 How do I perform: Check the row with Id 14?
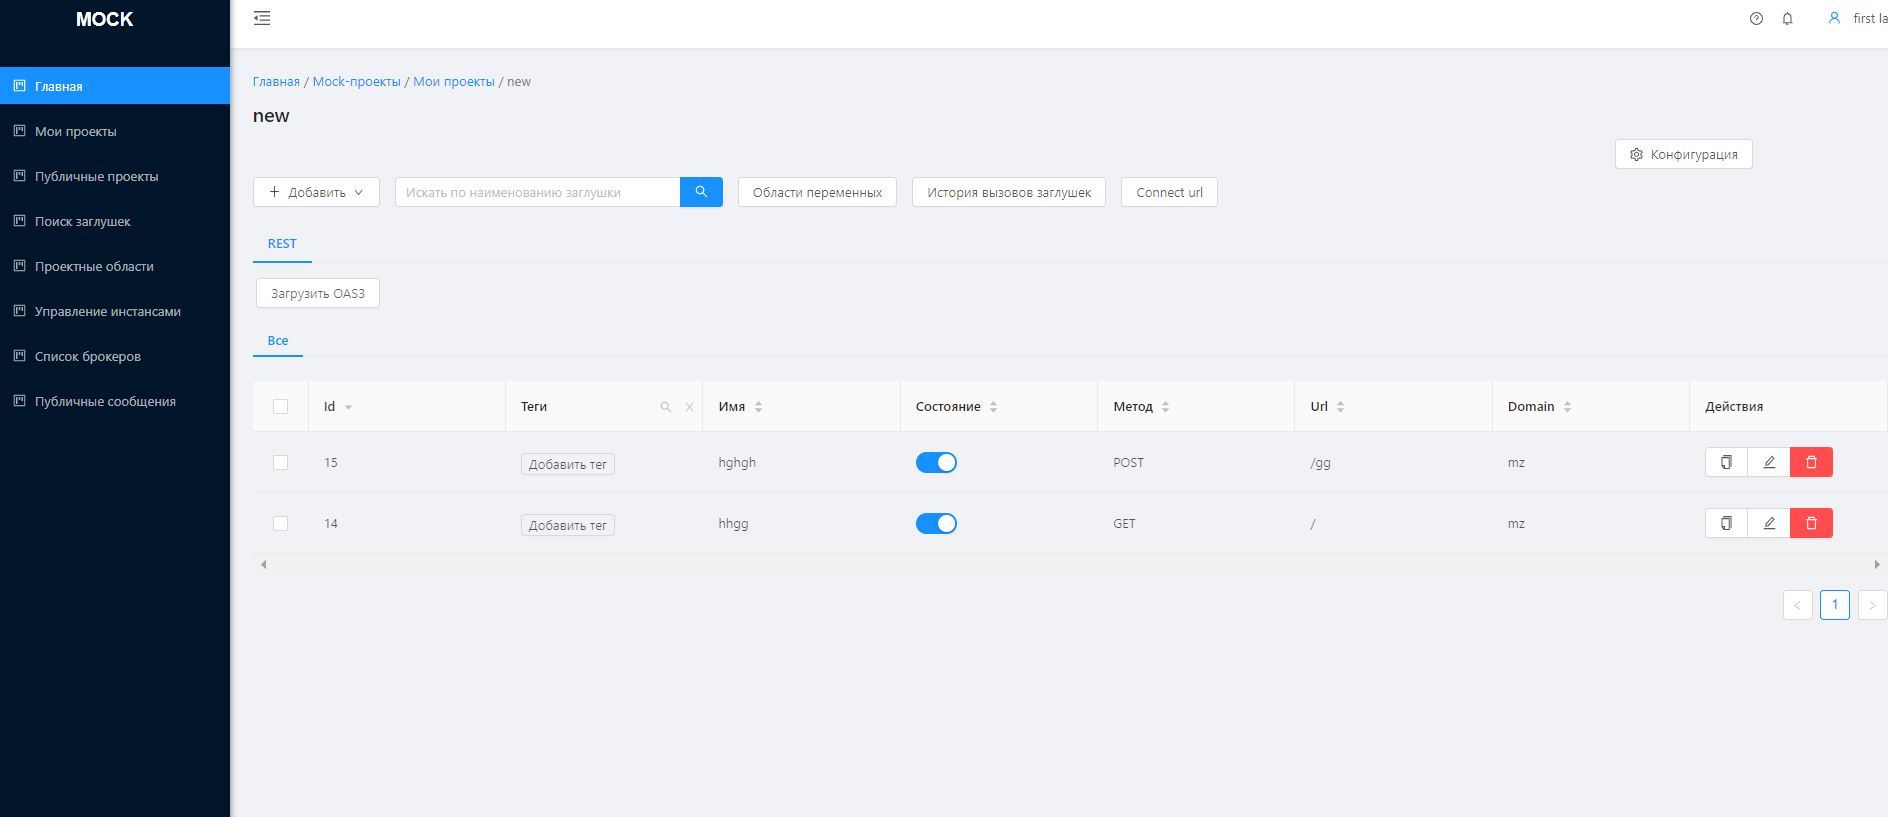pyautogui.click(x=280, y=523)
